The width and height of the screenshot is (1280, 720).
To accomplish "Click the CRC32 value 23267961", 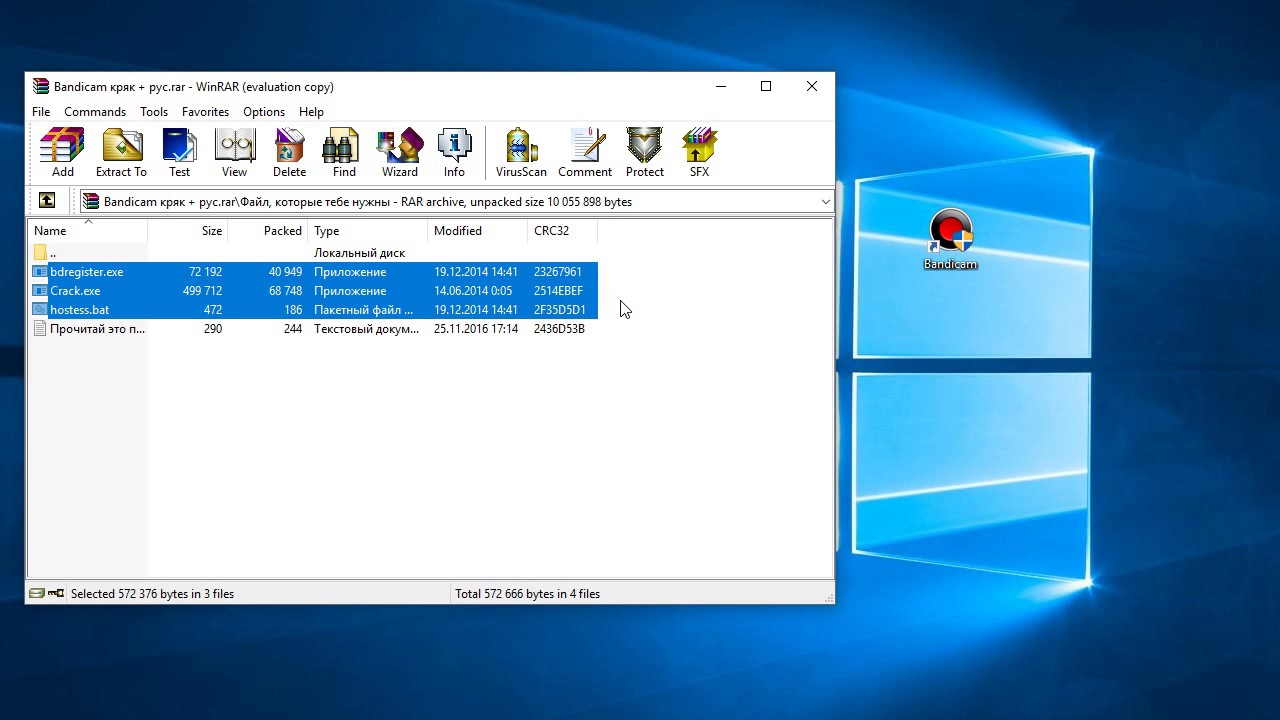I will point(558,272).
